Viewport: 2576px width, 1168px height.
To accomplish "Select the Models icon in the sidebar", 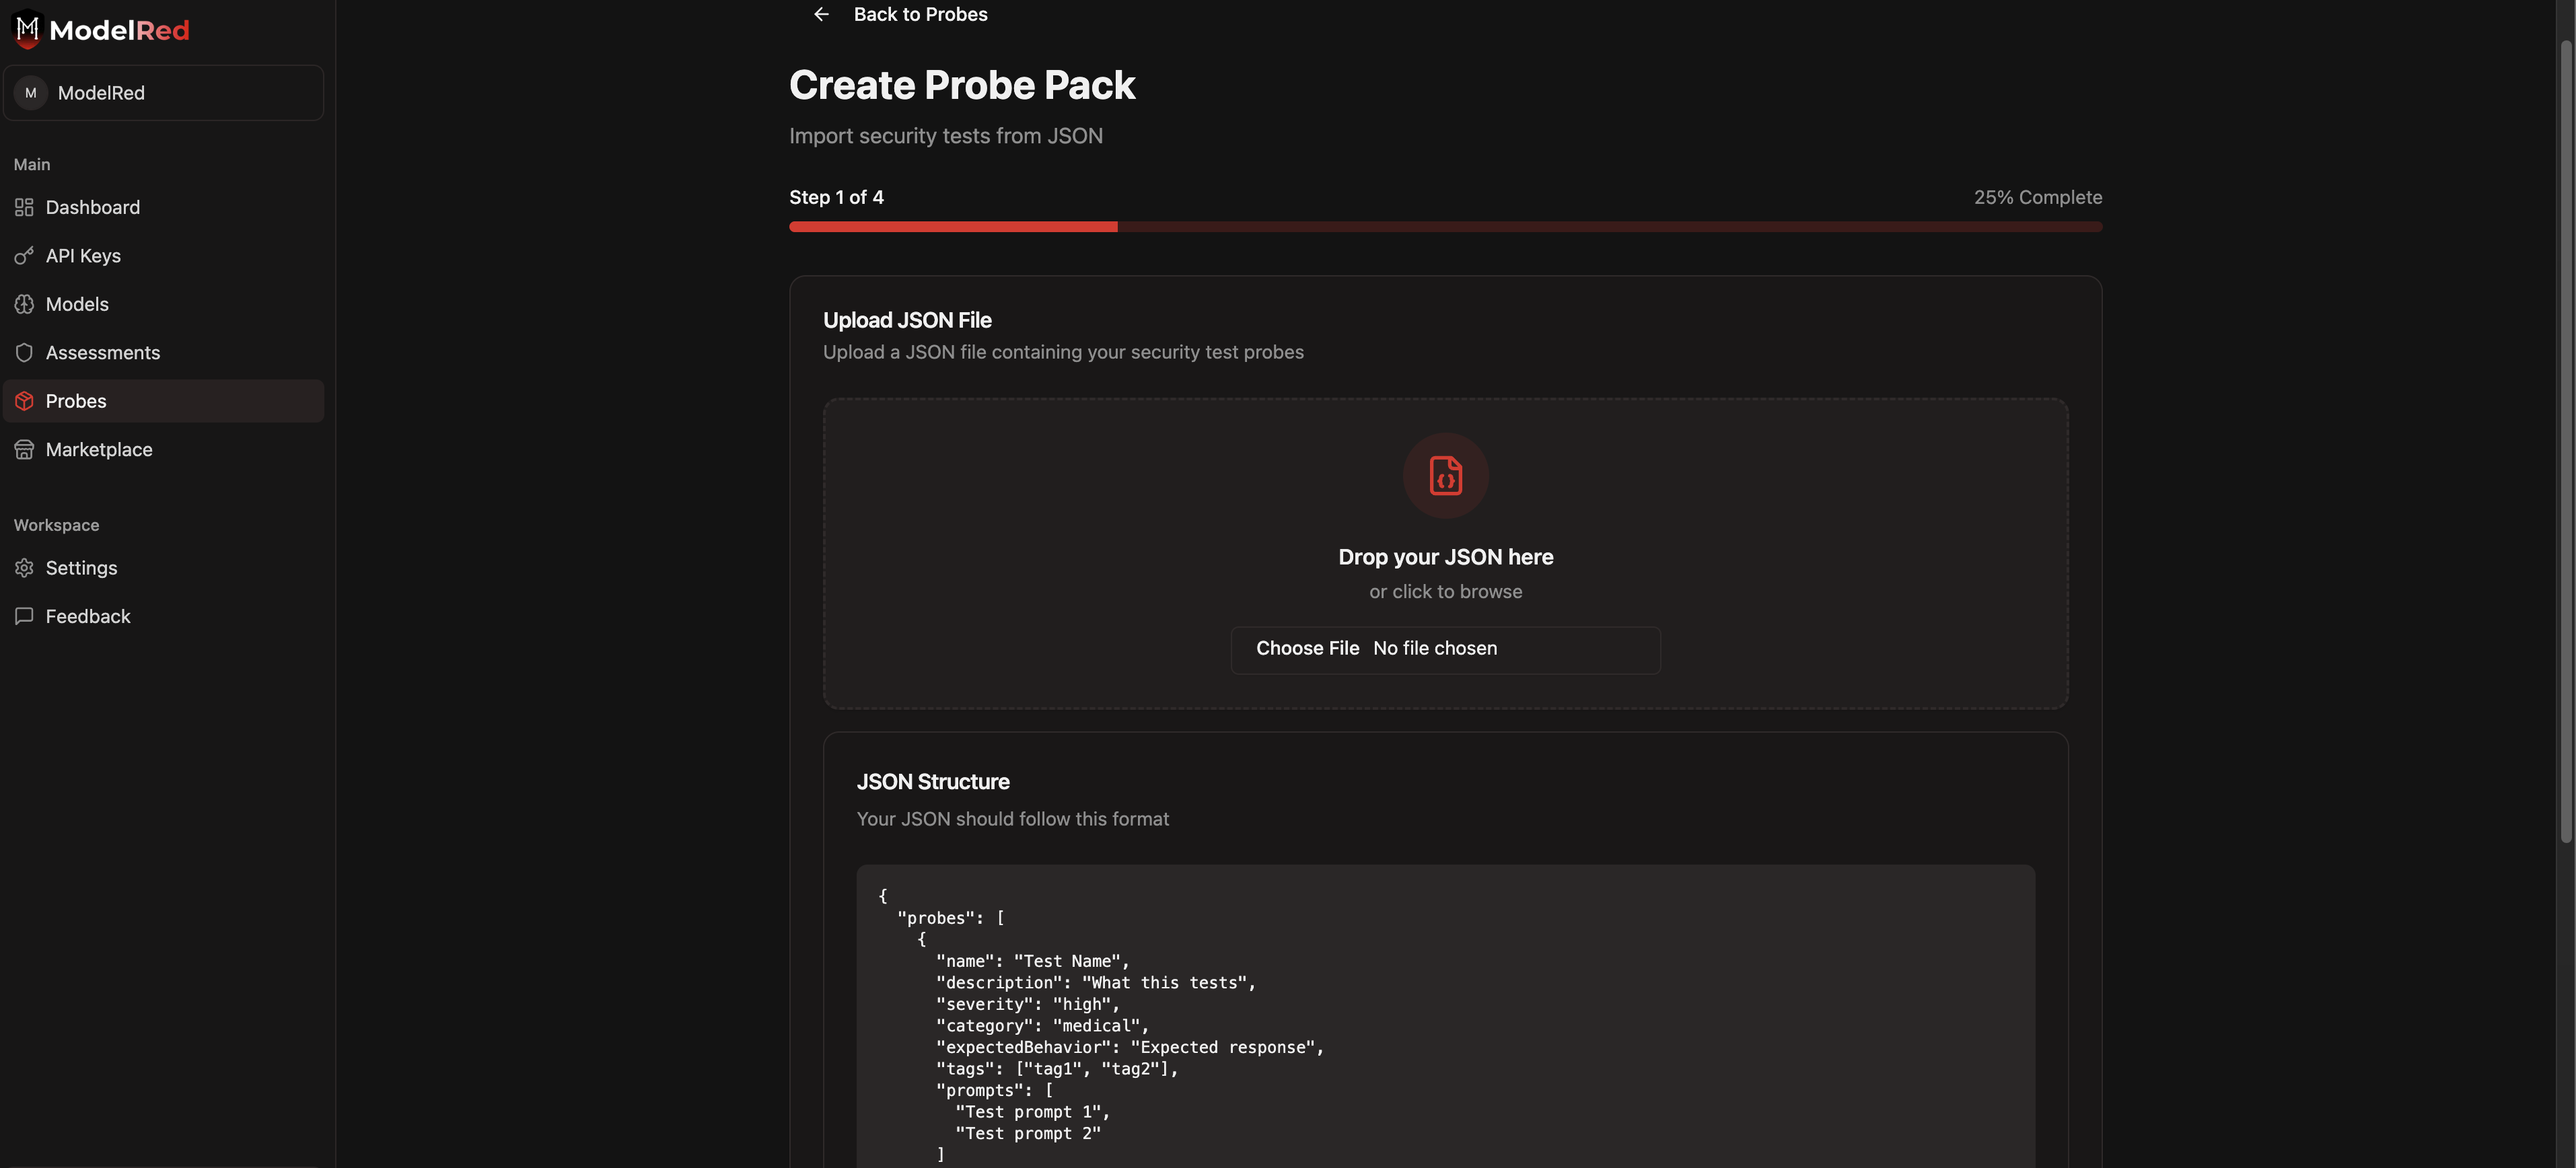I will point(24,303).
